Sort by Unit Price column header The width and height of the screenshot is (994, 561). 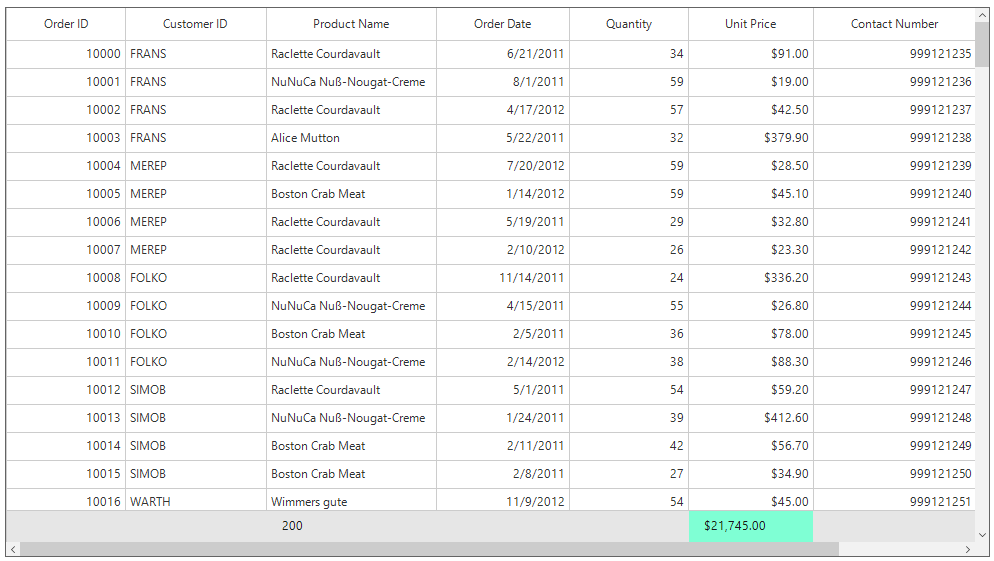point(751,24)
